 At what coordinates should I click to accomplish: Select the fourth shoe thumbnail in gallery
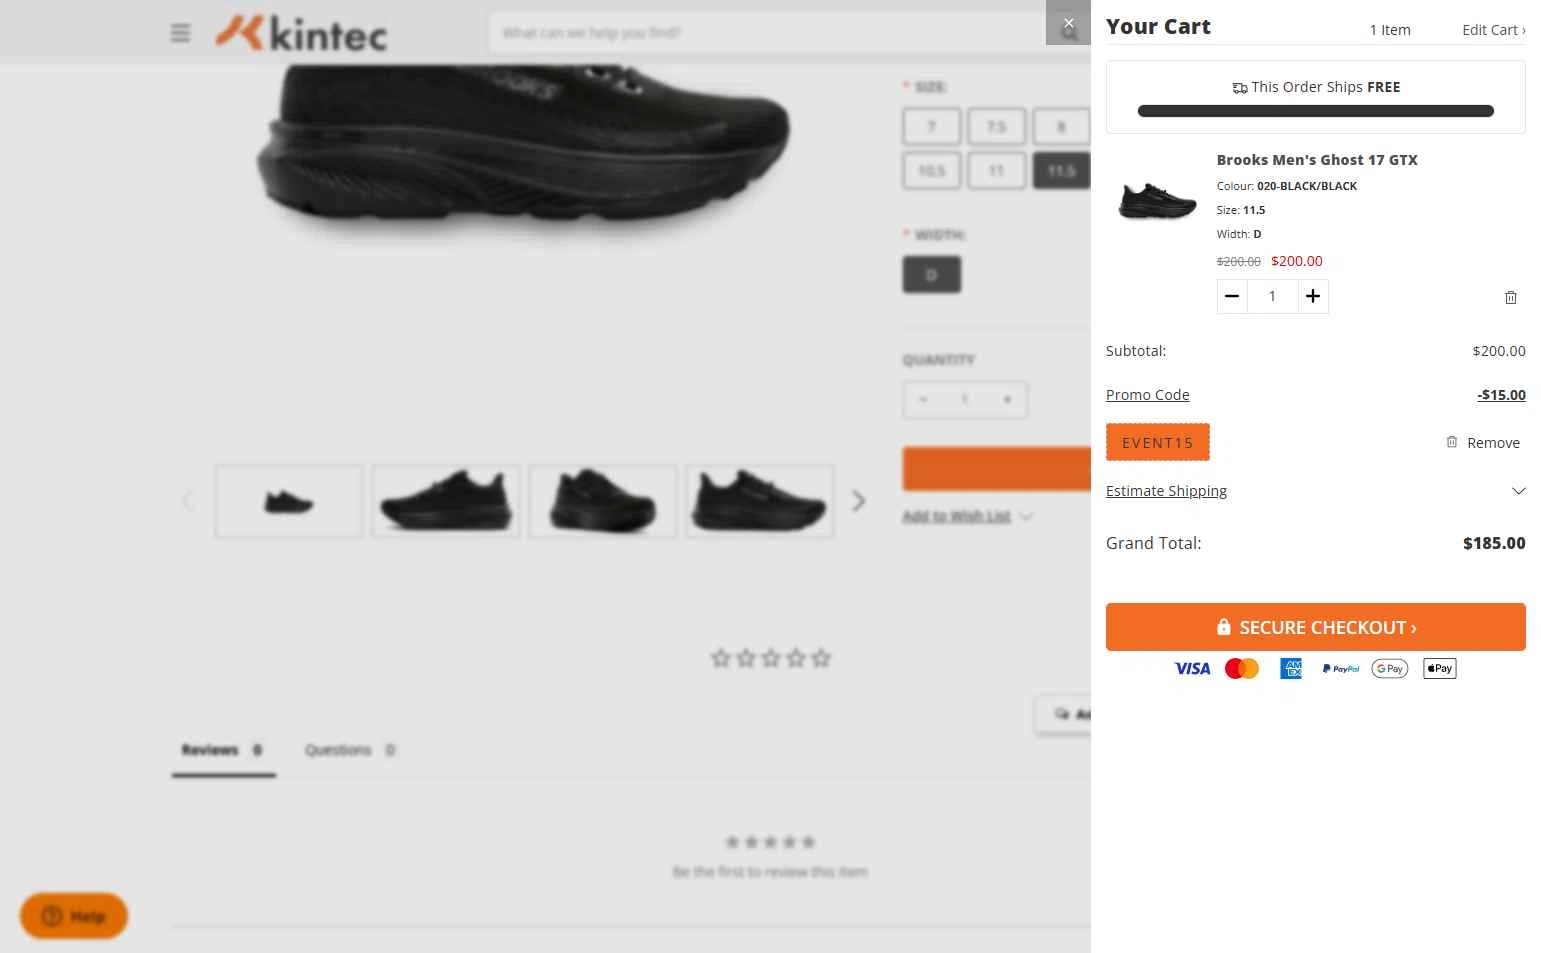pyautogui.click(x=760, y=501)
